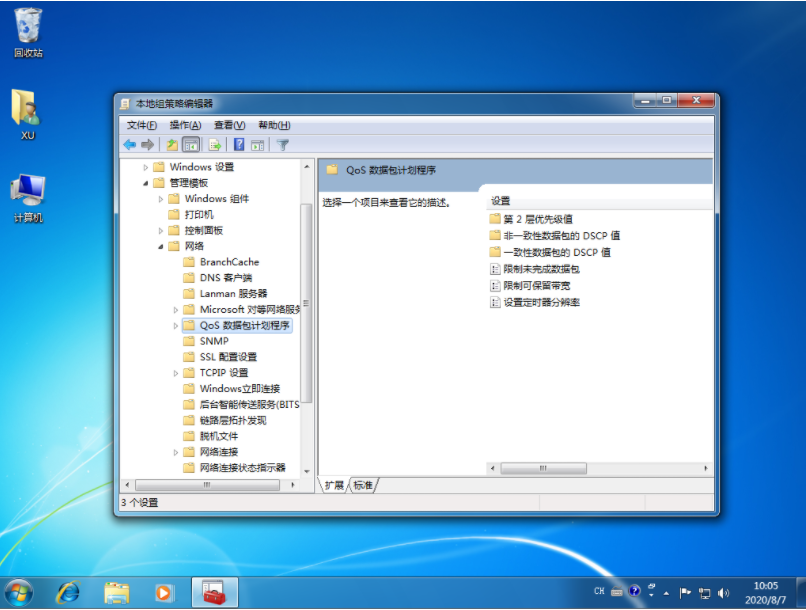This screenshot has width=806, height=610.
Task: Click the bottom horizontal scrollbar of settings pane
Action: coord(545,467)
